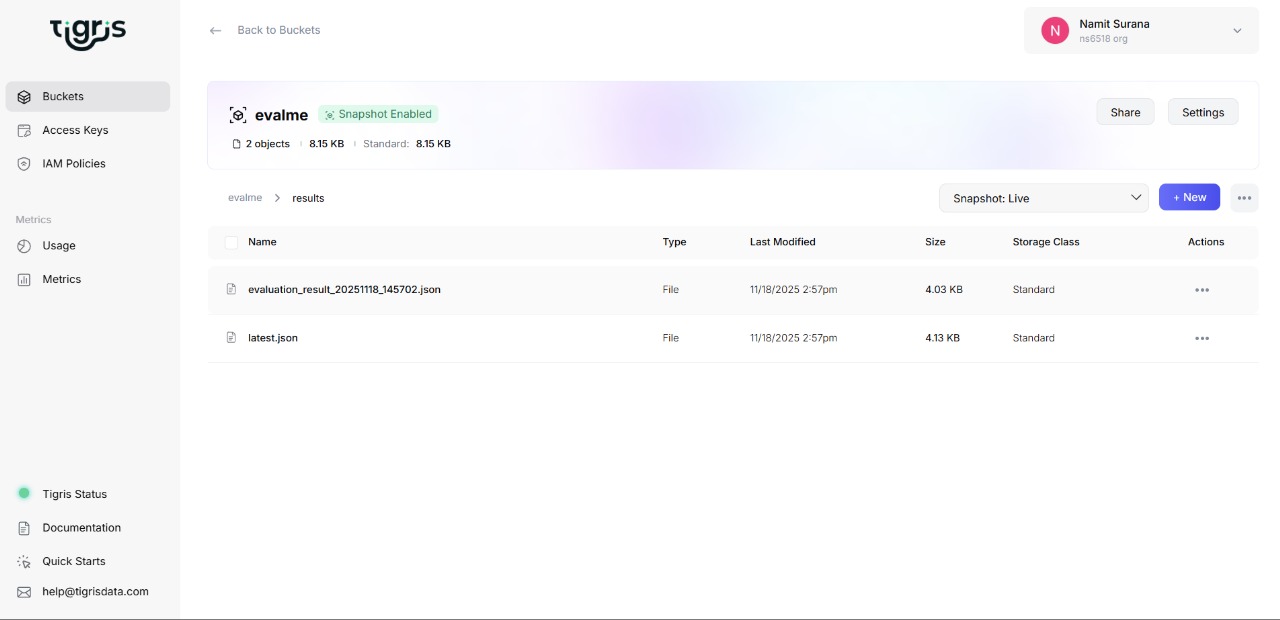Screen dimensions: 1280x620
Task: Click the Storage Class column header
Action: pos(1046,242)
